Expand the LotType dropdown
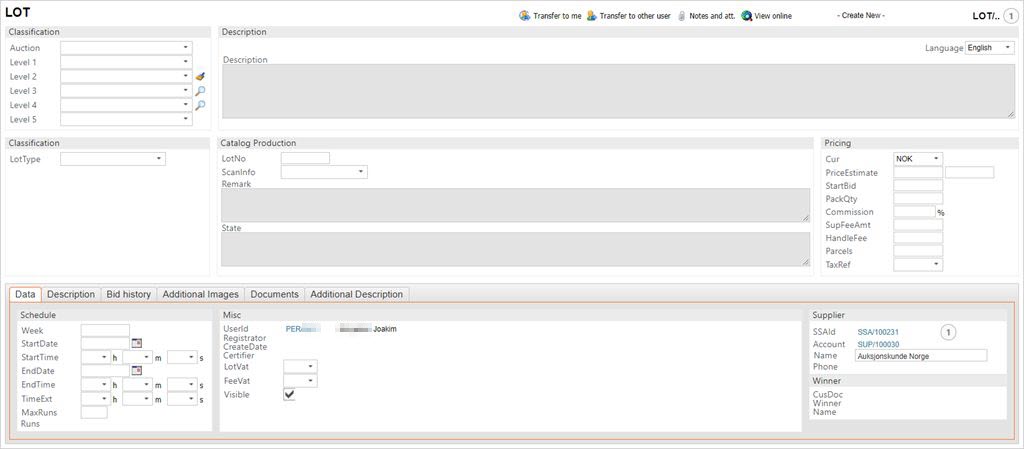1024x449 pixels. click(113, 159)
